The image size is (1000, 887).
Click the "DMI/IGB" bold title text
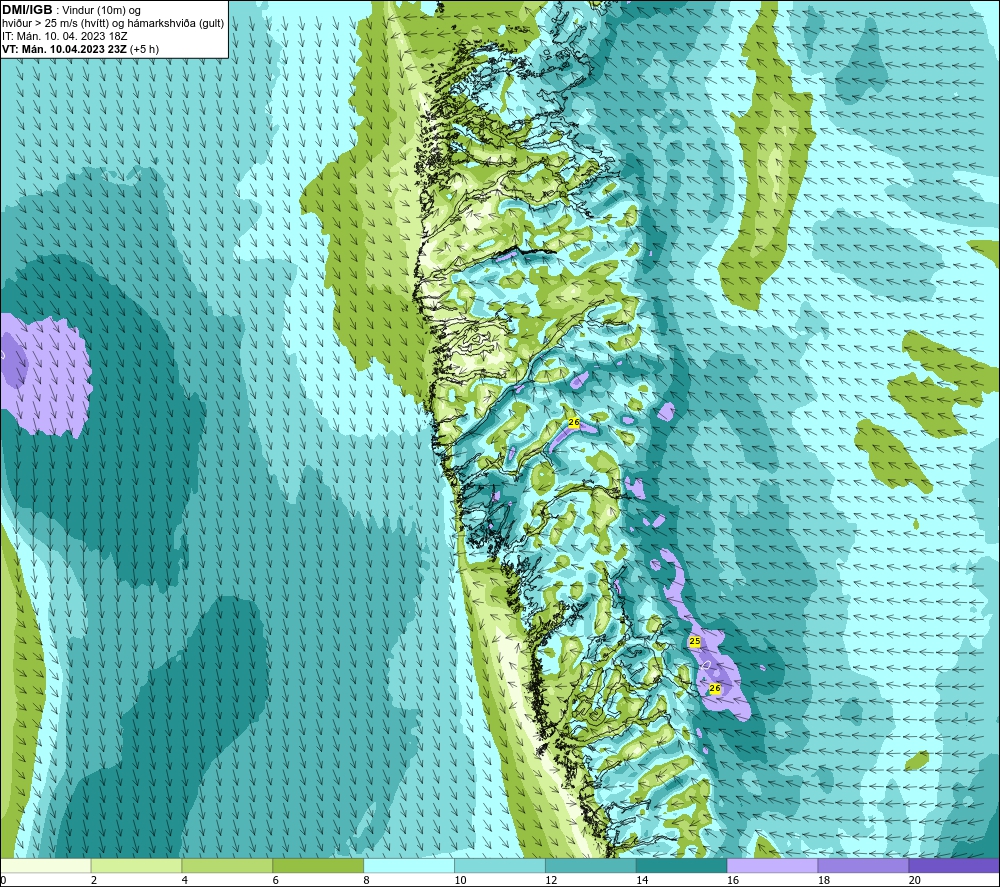point(27,10)
